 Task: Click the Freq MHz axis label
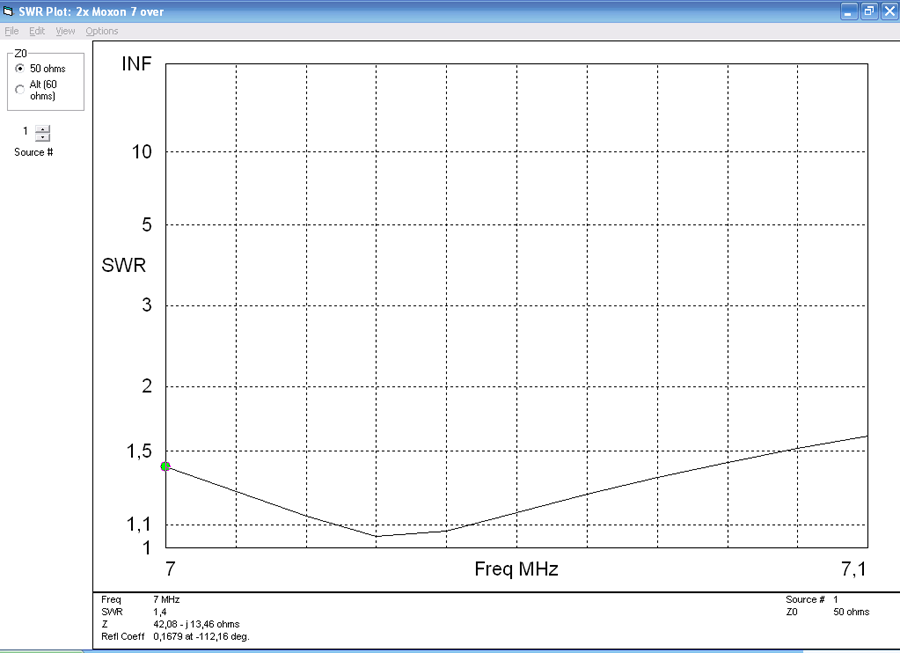click(516, 569)
